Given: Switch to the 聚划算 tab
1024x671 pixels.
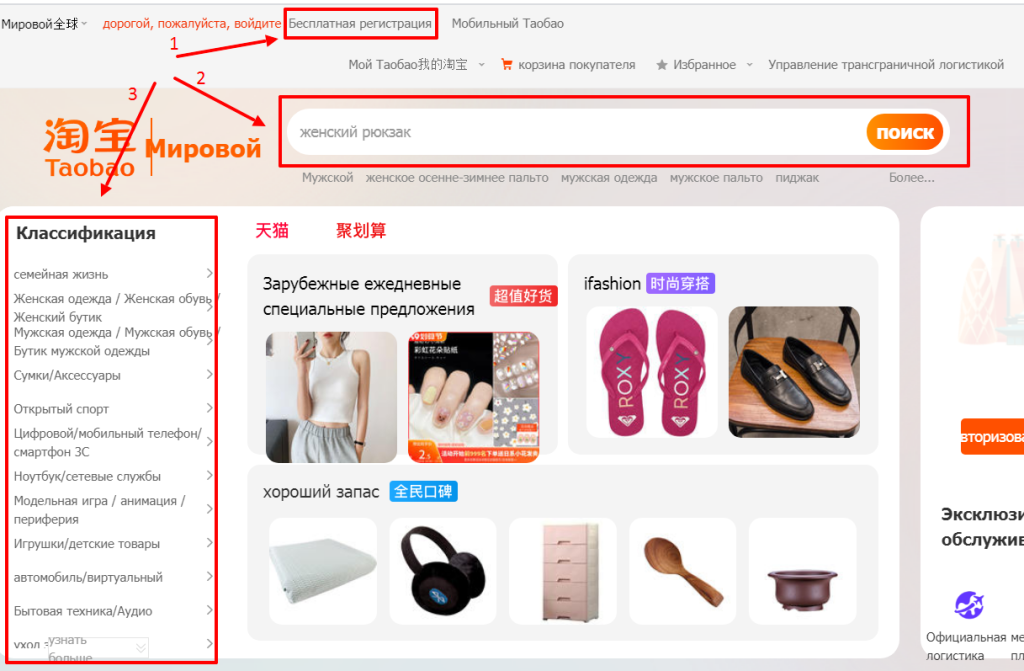Looking at the screenshot, I should click(360, 231).
